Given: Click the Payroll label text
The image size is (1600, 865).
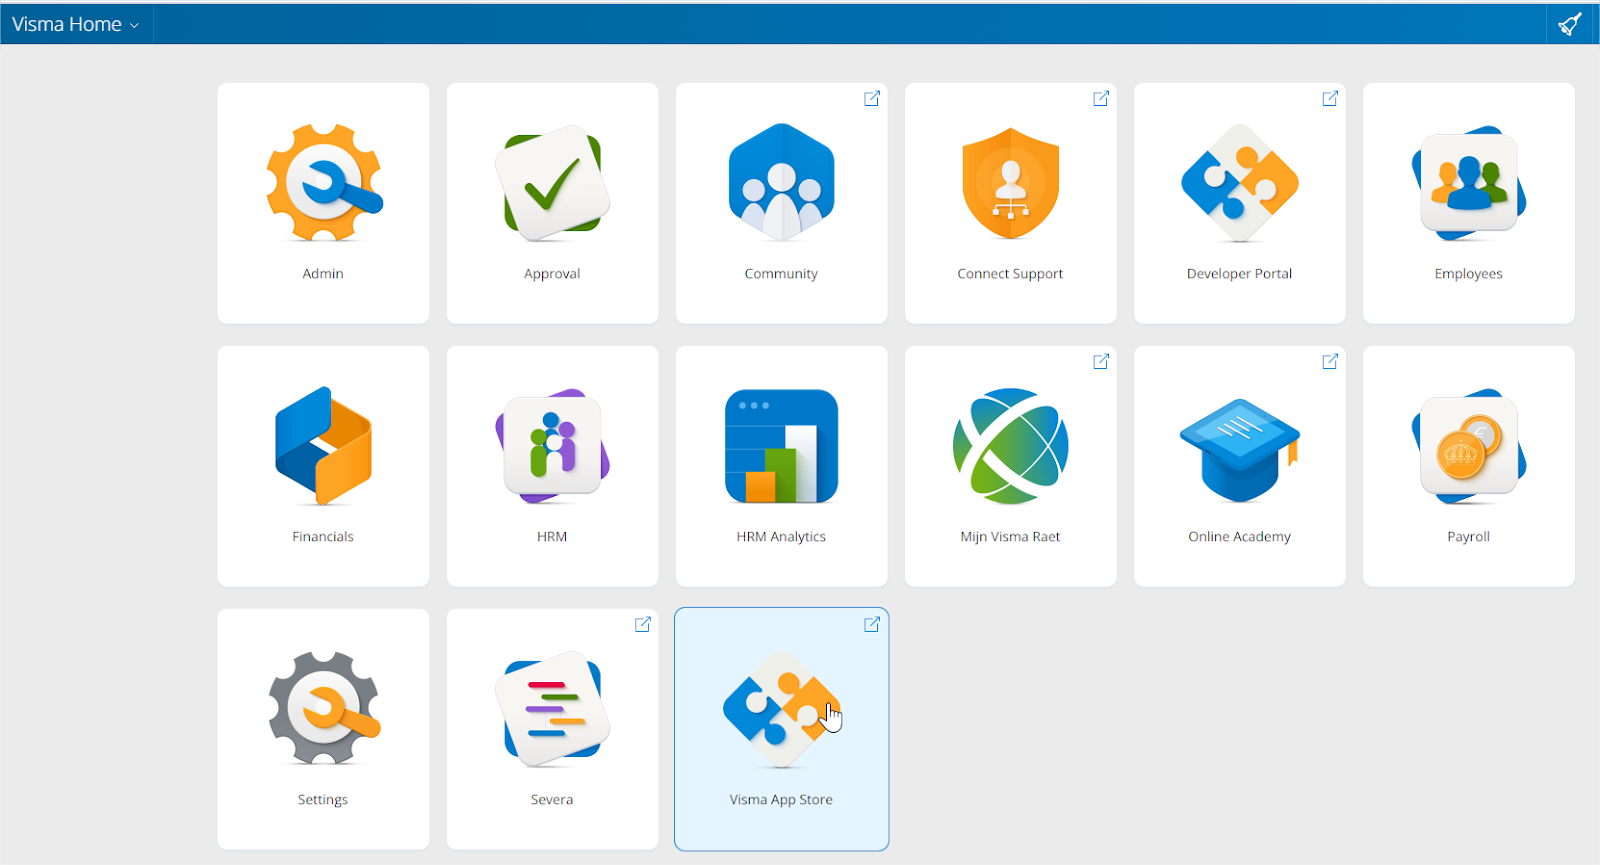Looking at the screenshot, I should [x=1468, y=537].
